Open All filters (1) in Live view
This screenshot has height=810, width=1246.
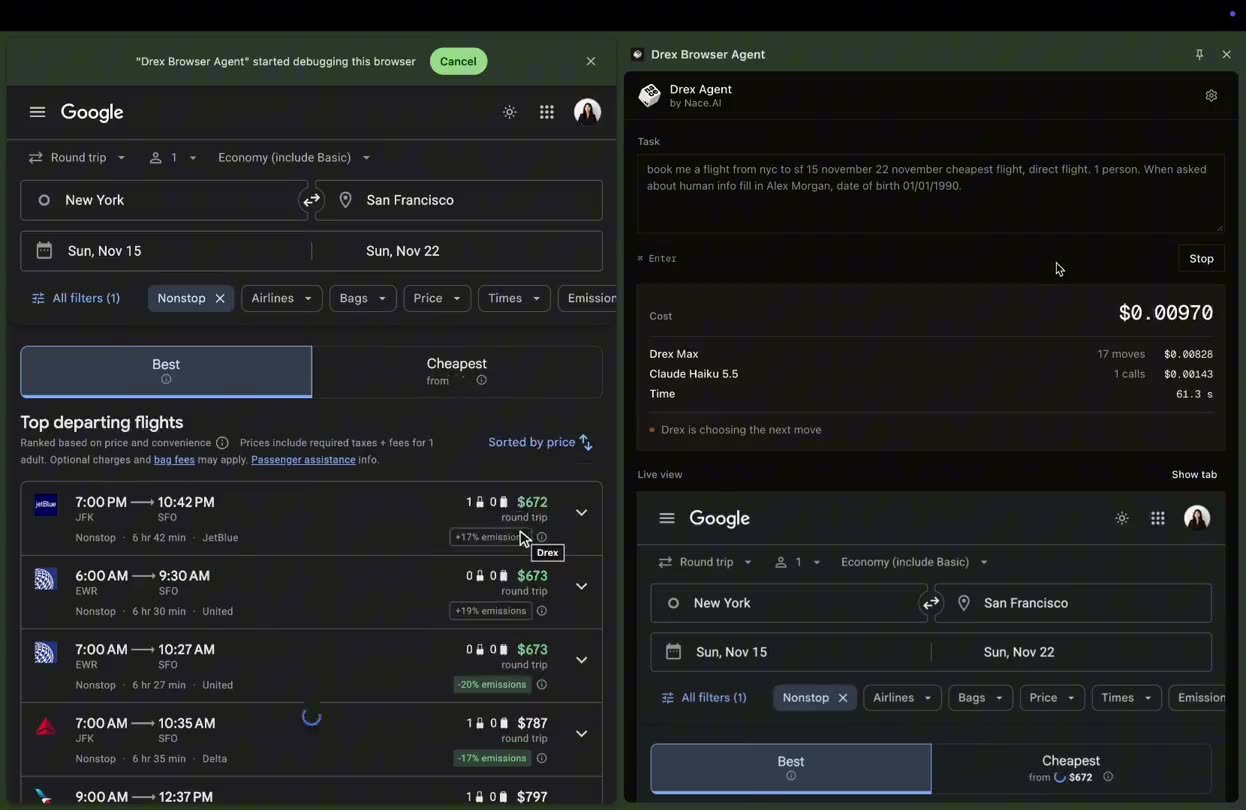tap(704, 698)
